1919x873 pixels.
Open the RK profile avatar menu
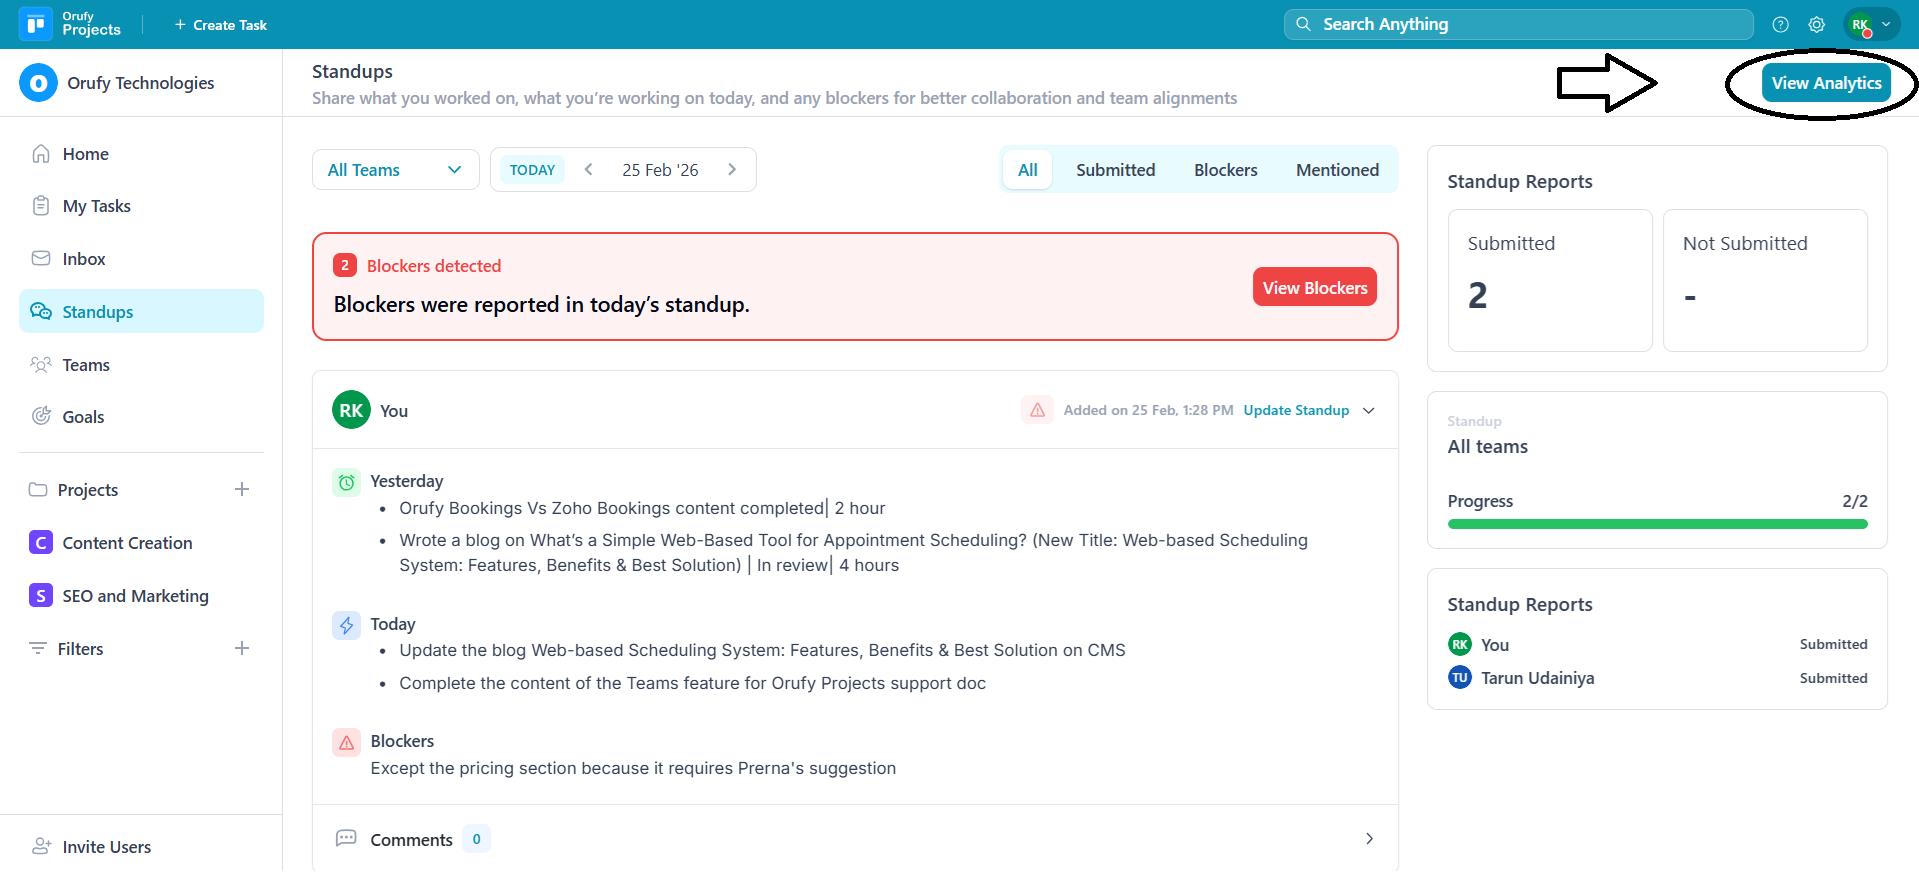pyautogui.click(x=1870, y=25)
